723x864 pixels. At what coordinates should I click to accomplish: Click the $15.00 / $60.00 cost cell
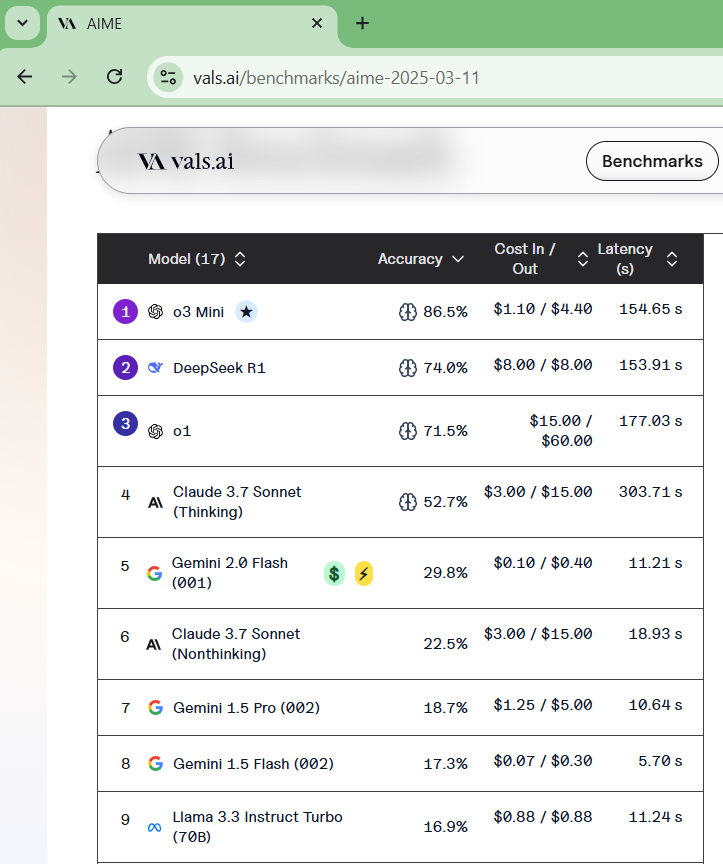(561, 431)
